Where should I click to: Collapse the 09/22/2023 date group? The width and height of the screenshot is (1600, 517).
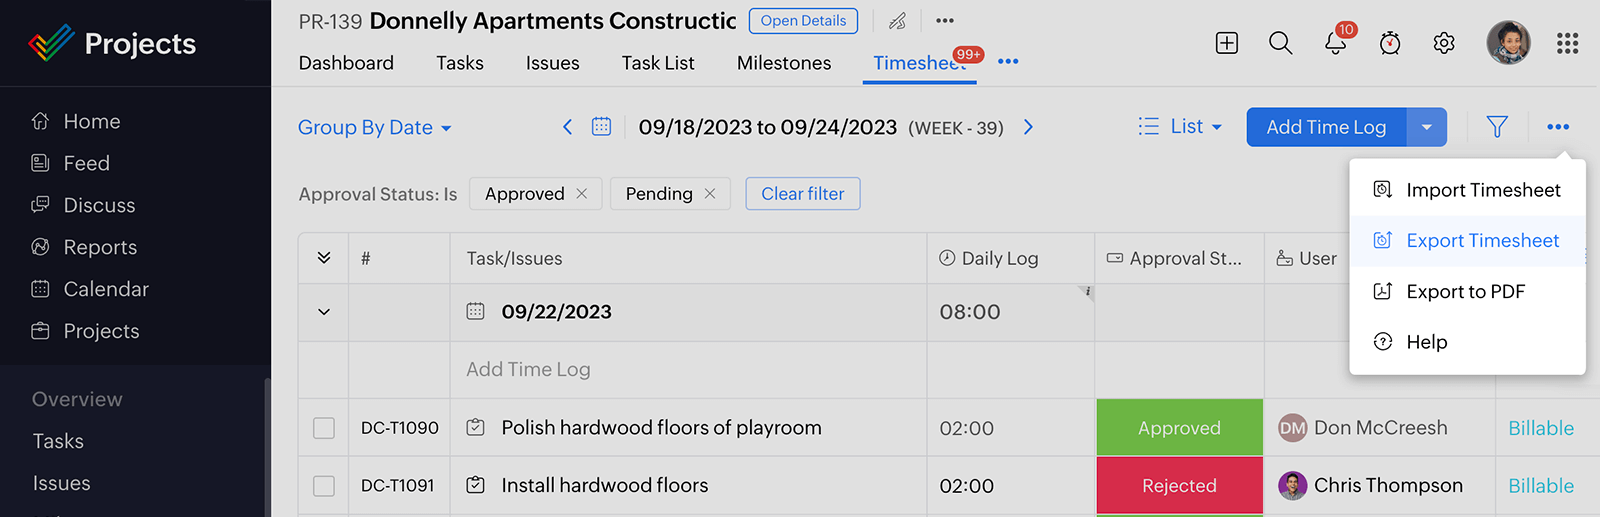pos(324,312)
